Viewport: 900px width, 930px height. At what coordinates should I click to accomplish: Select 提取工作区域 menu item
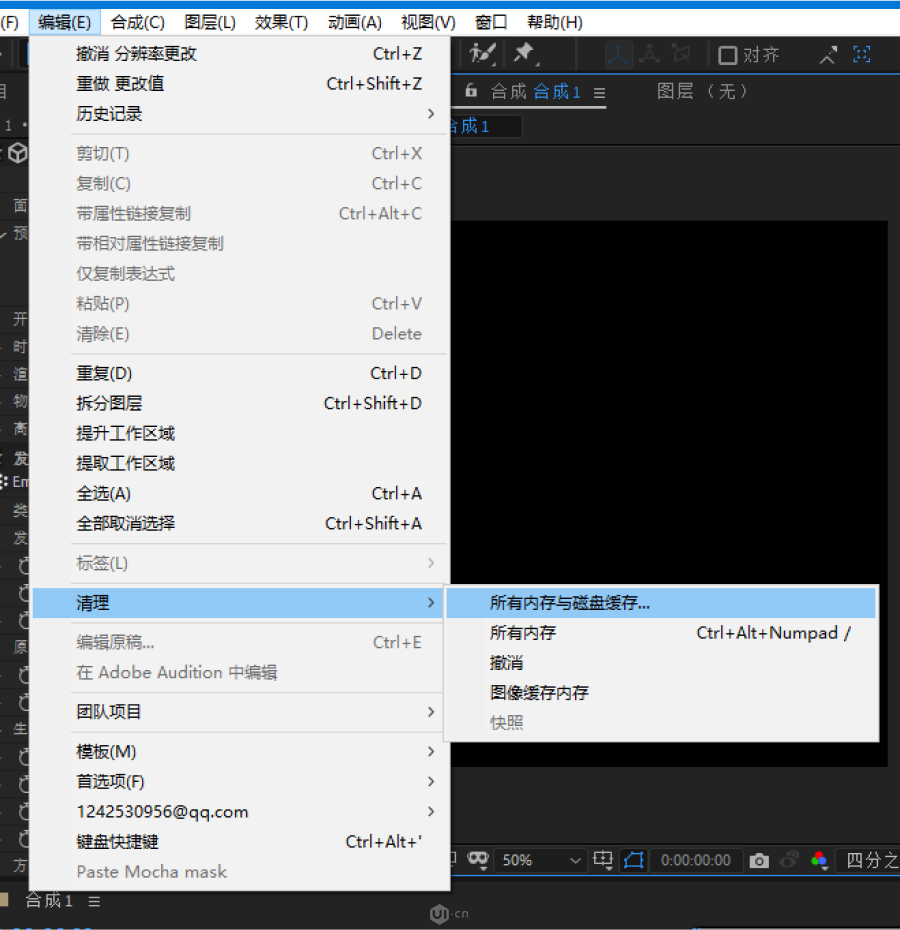[240, 463]
